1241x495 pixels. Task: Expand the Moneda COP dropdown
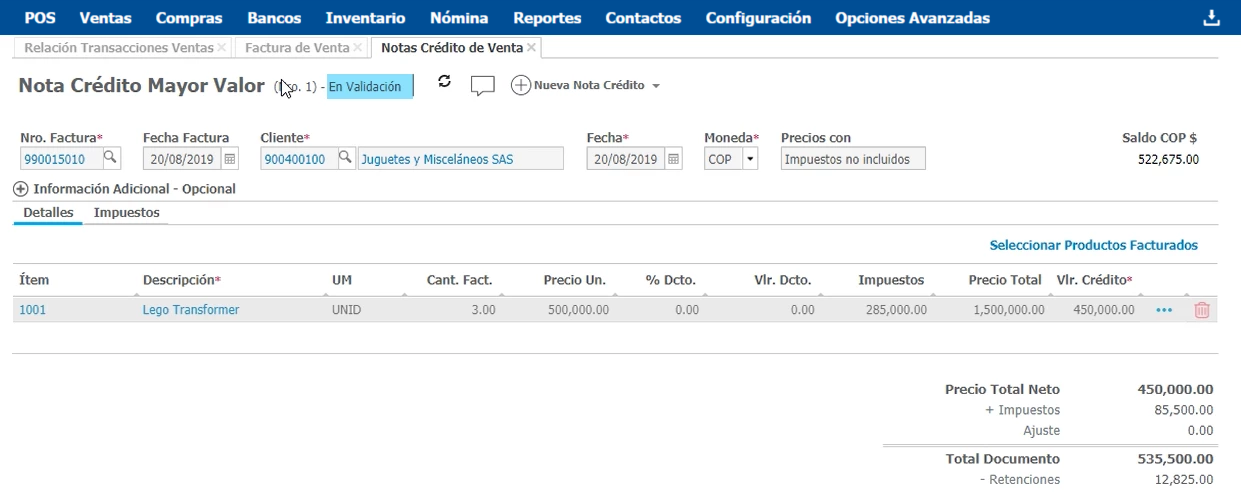750,159
